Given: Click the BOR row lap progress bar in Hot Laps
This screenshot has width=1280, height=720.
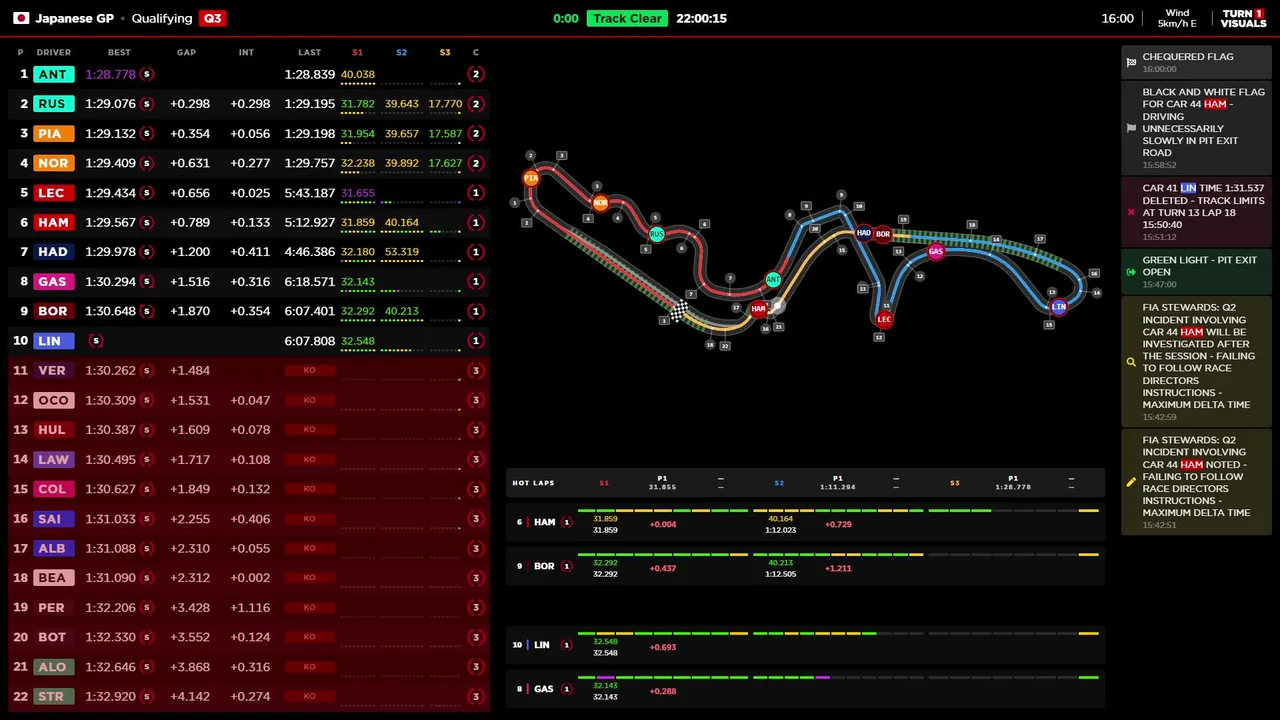Looking at the screenshot, I should (838, 554).
